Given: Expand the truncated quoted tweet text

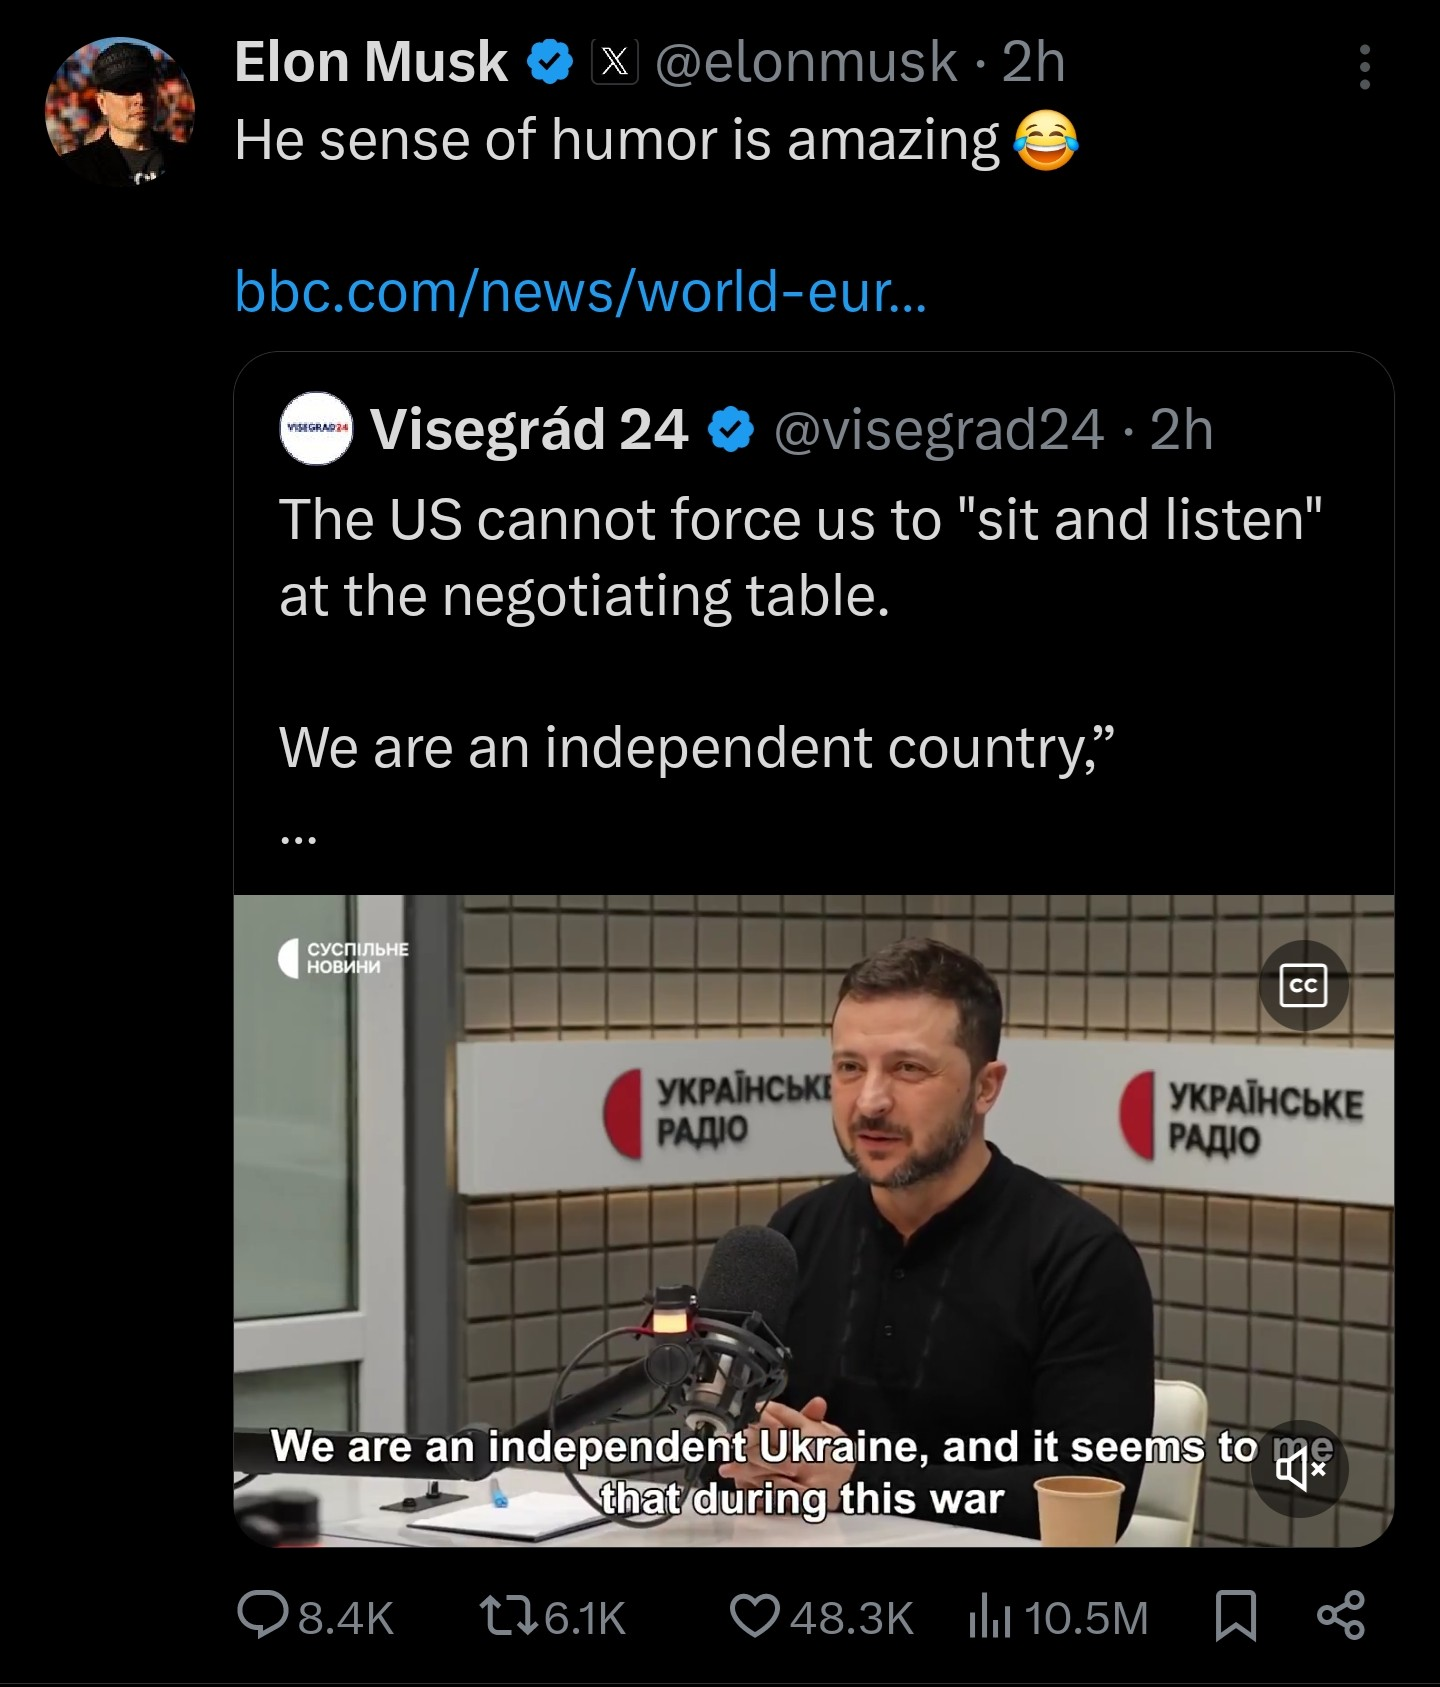Looking at the screenshot, I should coord(298,838).
